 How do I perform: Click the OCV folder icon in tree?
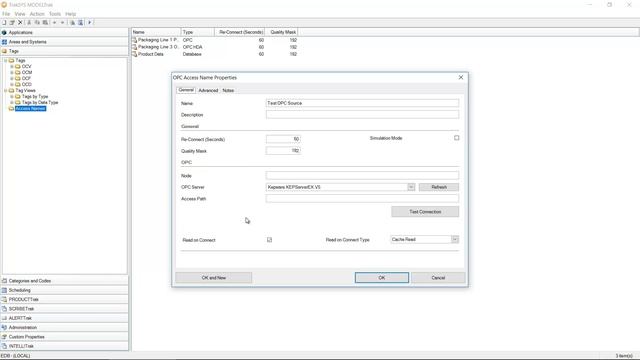tap(18, 66)
